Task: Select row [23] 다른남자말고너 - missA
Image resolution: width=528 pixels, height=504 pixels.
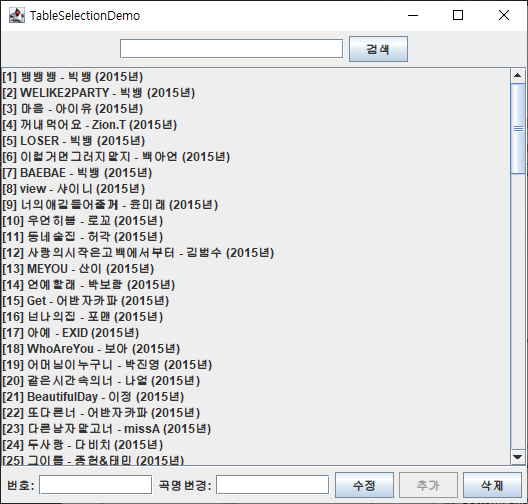Action: 256,429
